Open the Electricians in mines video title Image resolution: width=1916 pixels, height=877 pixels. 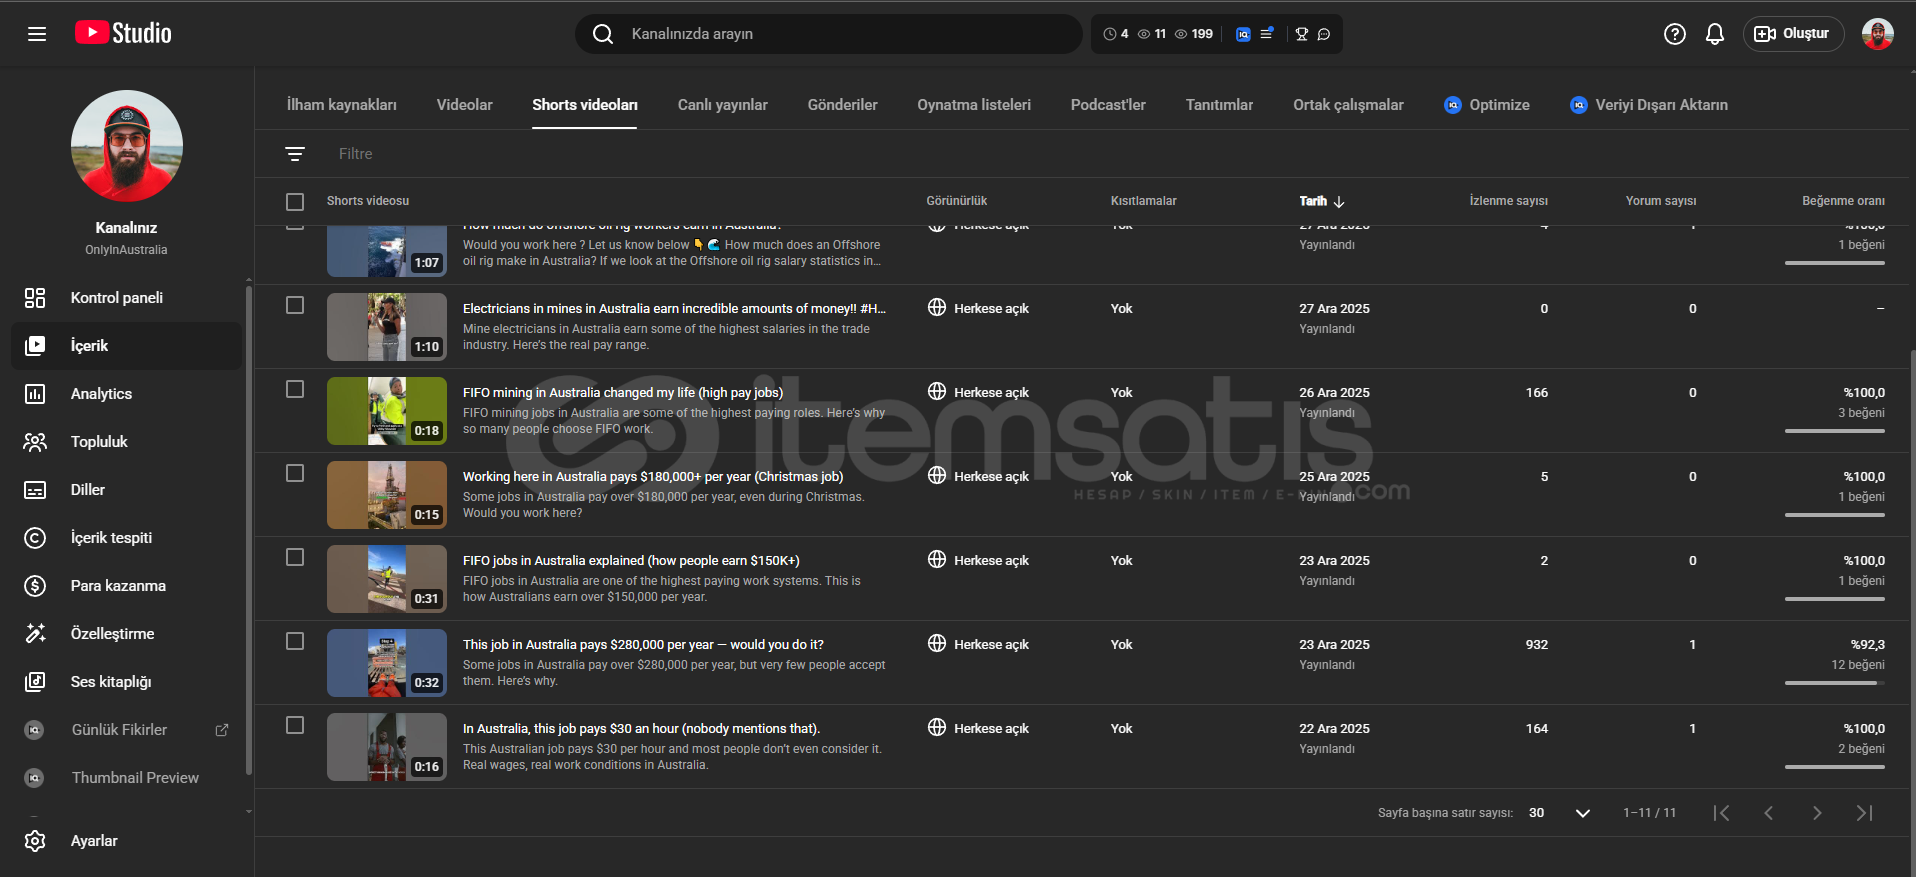(x=673, y=309)
